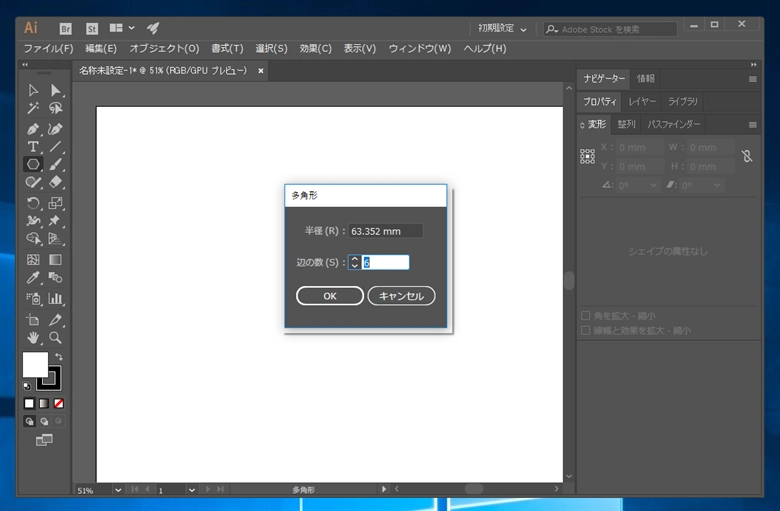Click the white Fill color swatch
The width and height of the screenshot is (780, 511).
[x=35, y=364]
